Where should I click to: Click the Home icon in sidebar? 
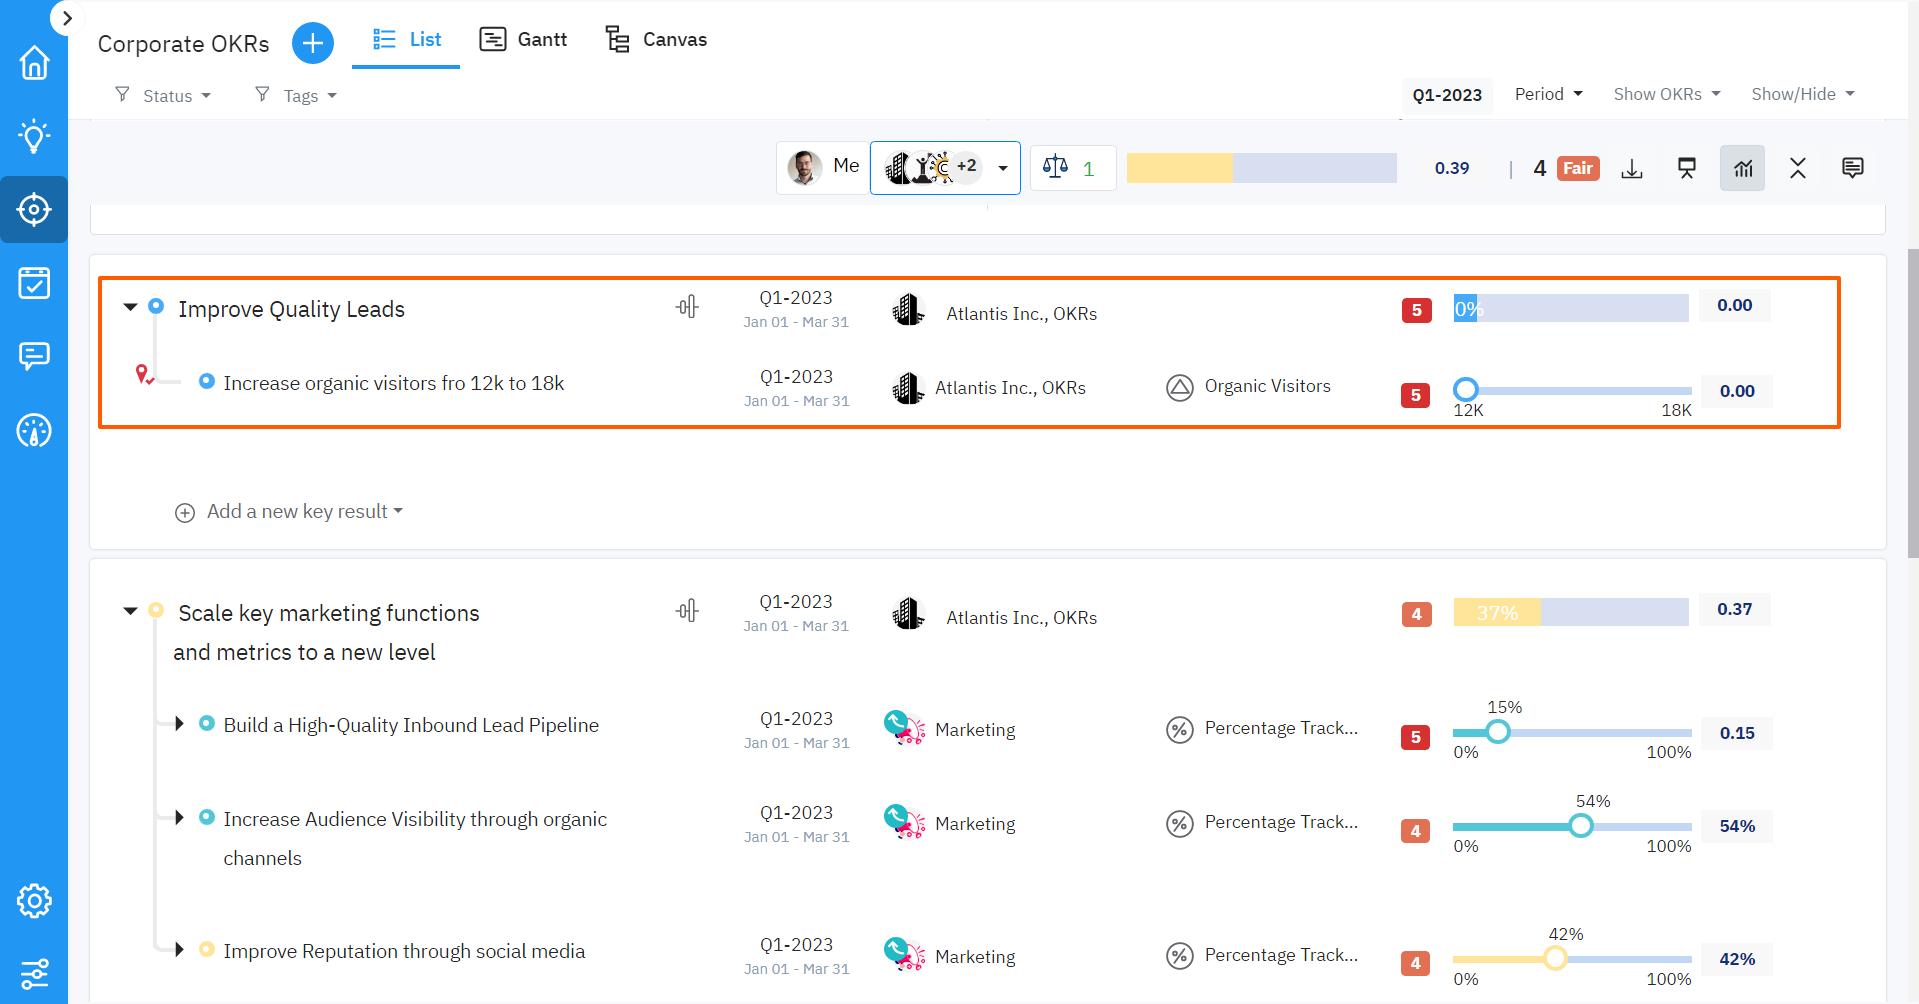(34, 63)
